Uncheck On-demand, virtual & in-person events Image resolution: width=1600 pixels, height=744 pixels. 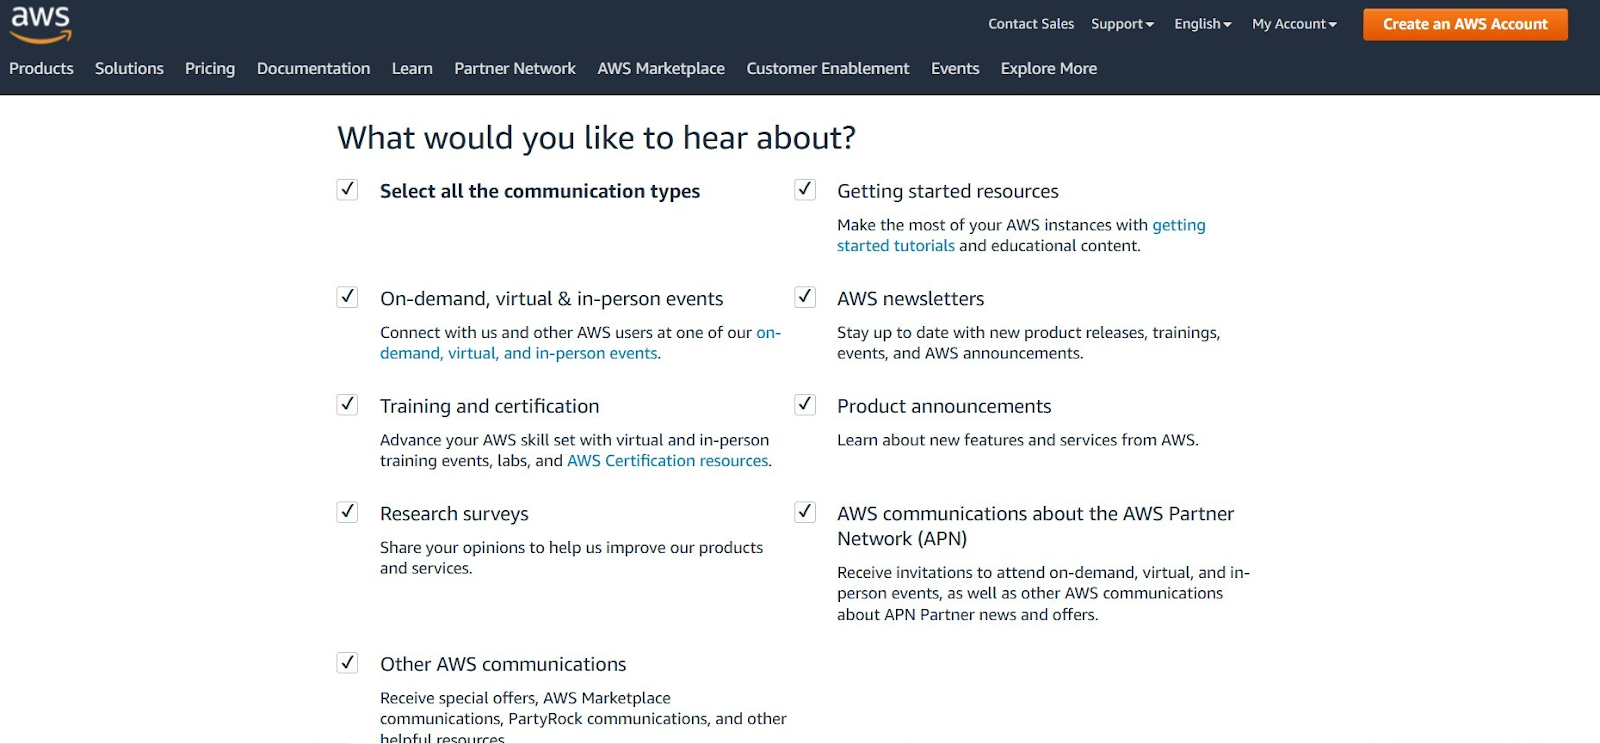(347, 297)
